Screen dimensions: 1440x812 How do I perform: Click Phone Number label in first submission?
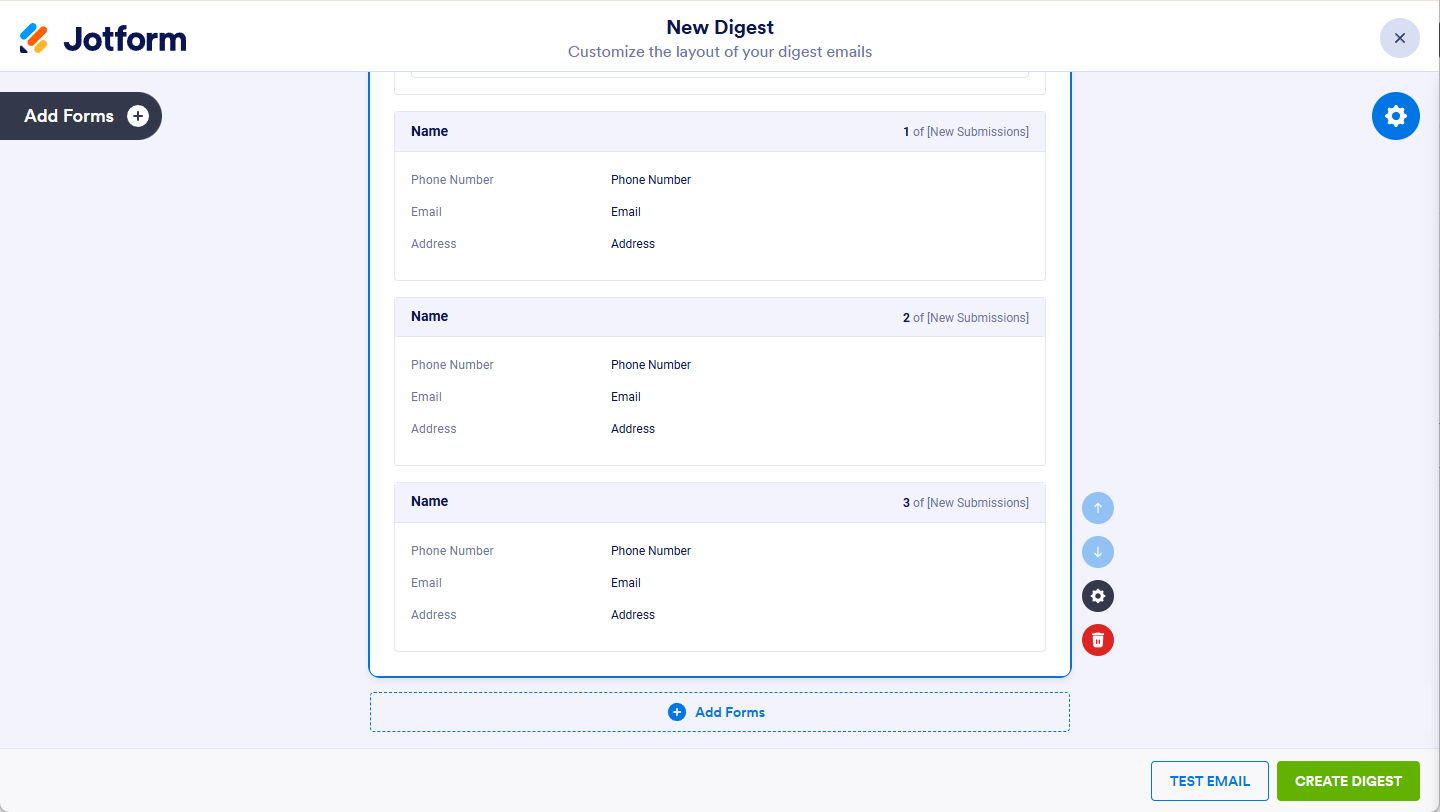(x=452, y=180)
